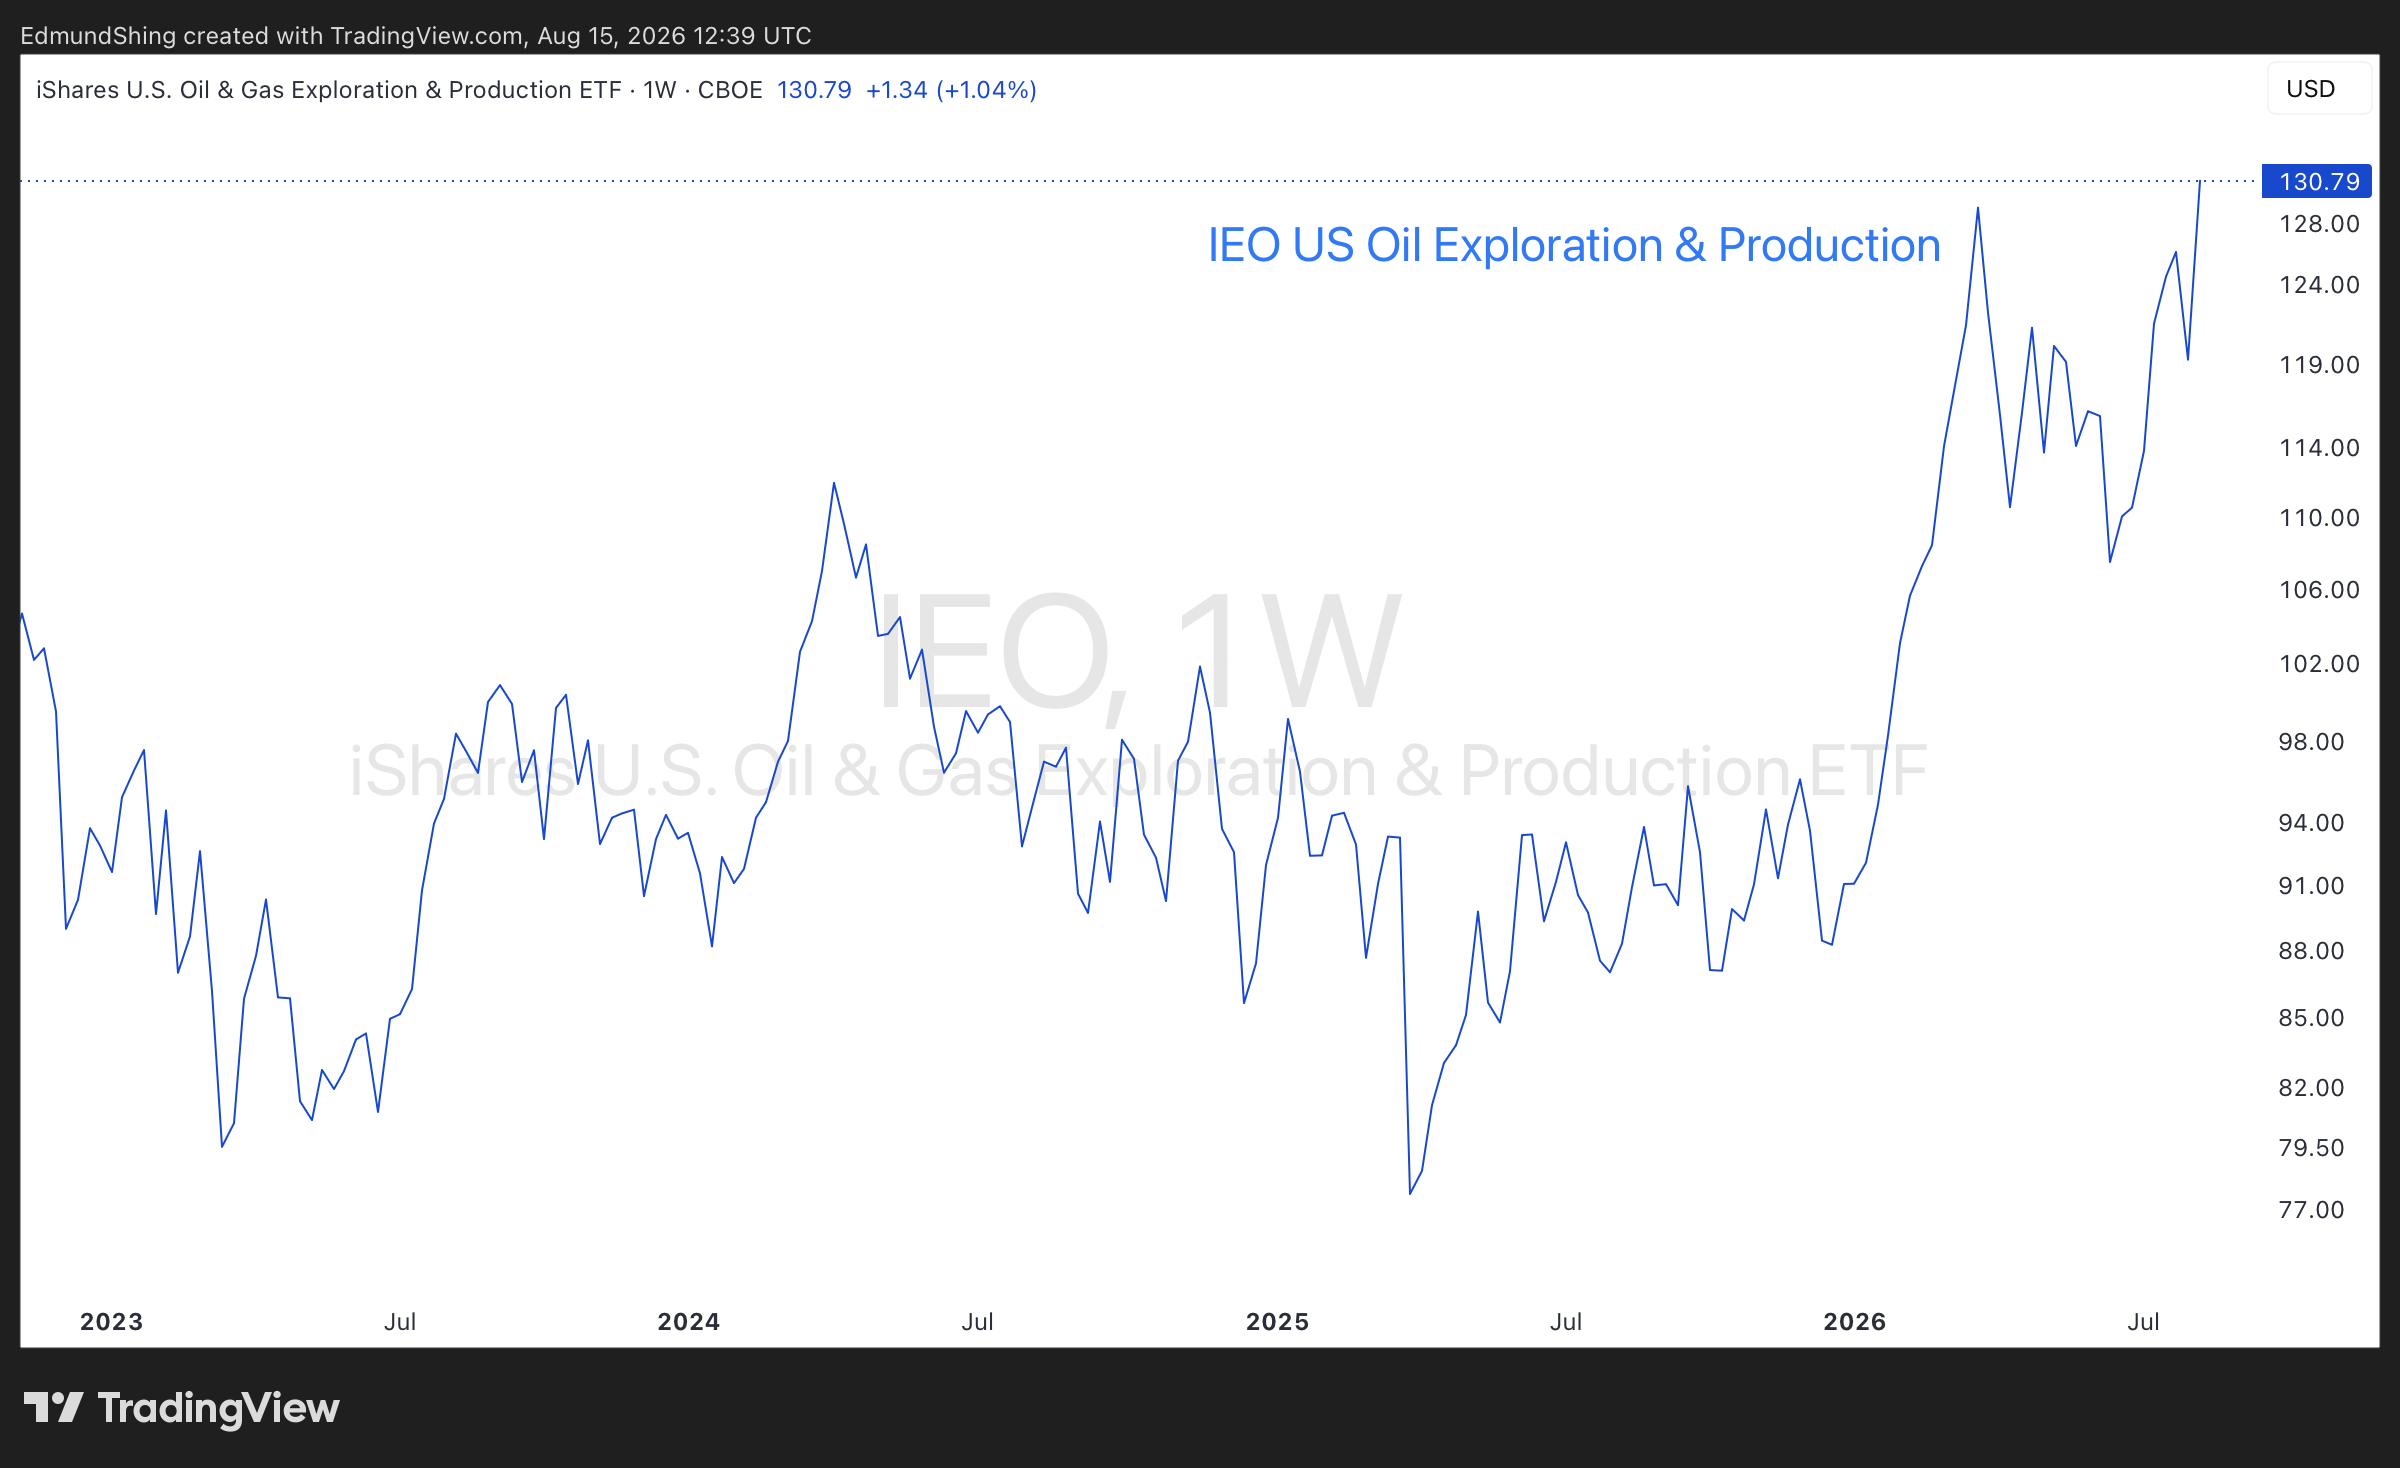The width and height of the screenshot is (2400, 1468).
Task: Click the 1W interval indicator in header
Action: click(659, 90)
